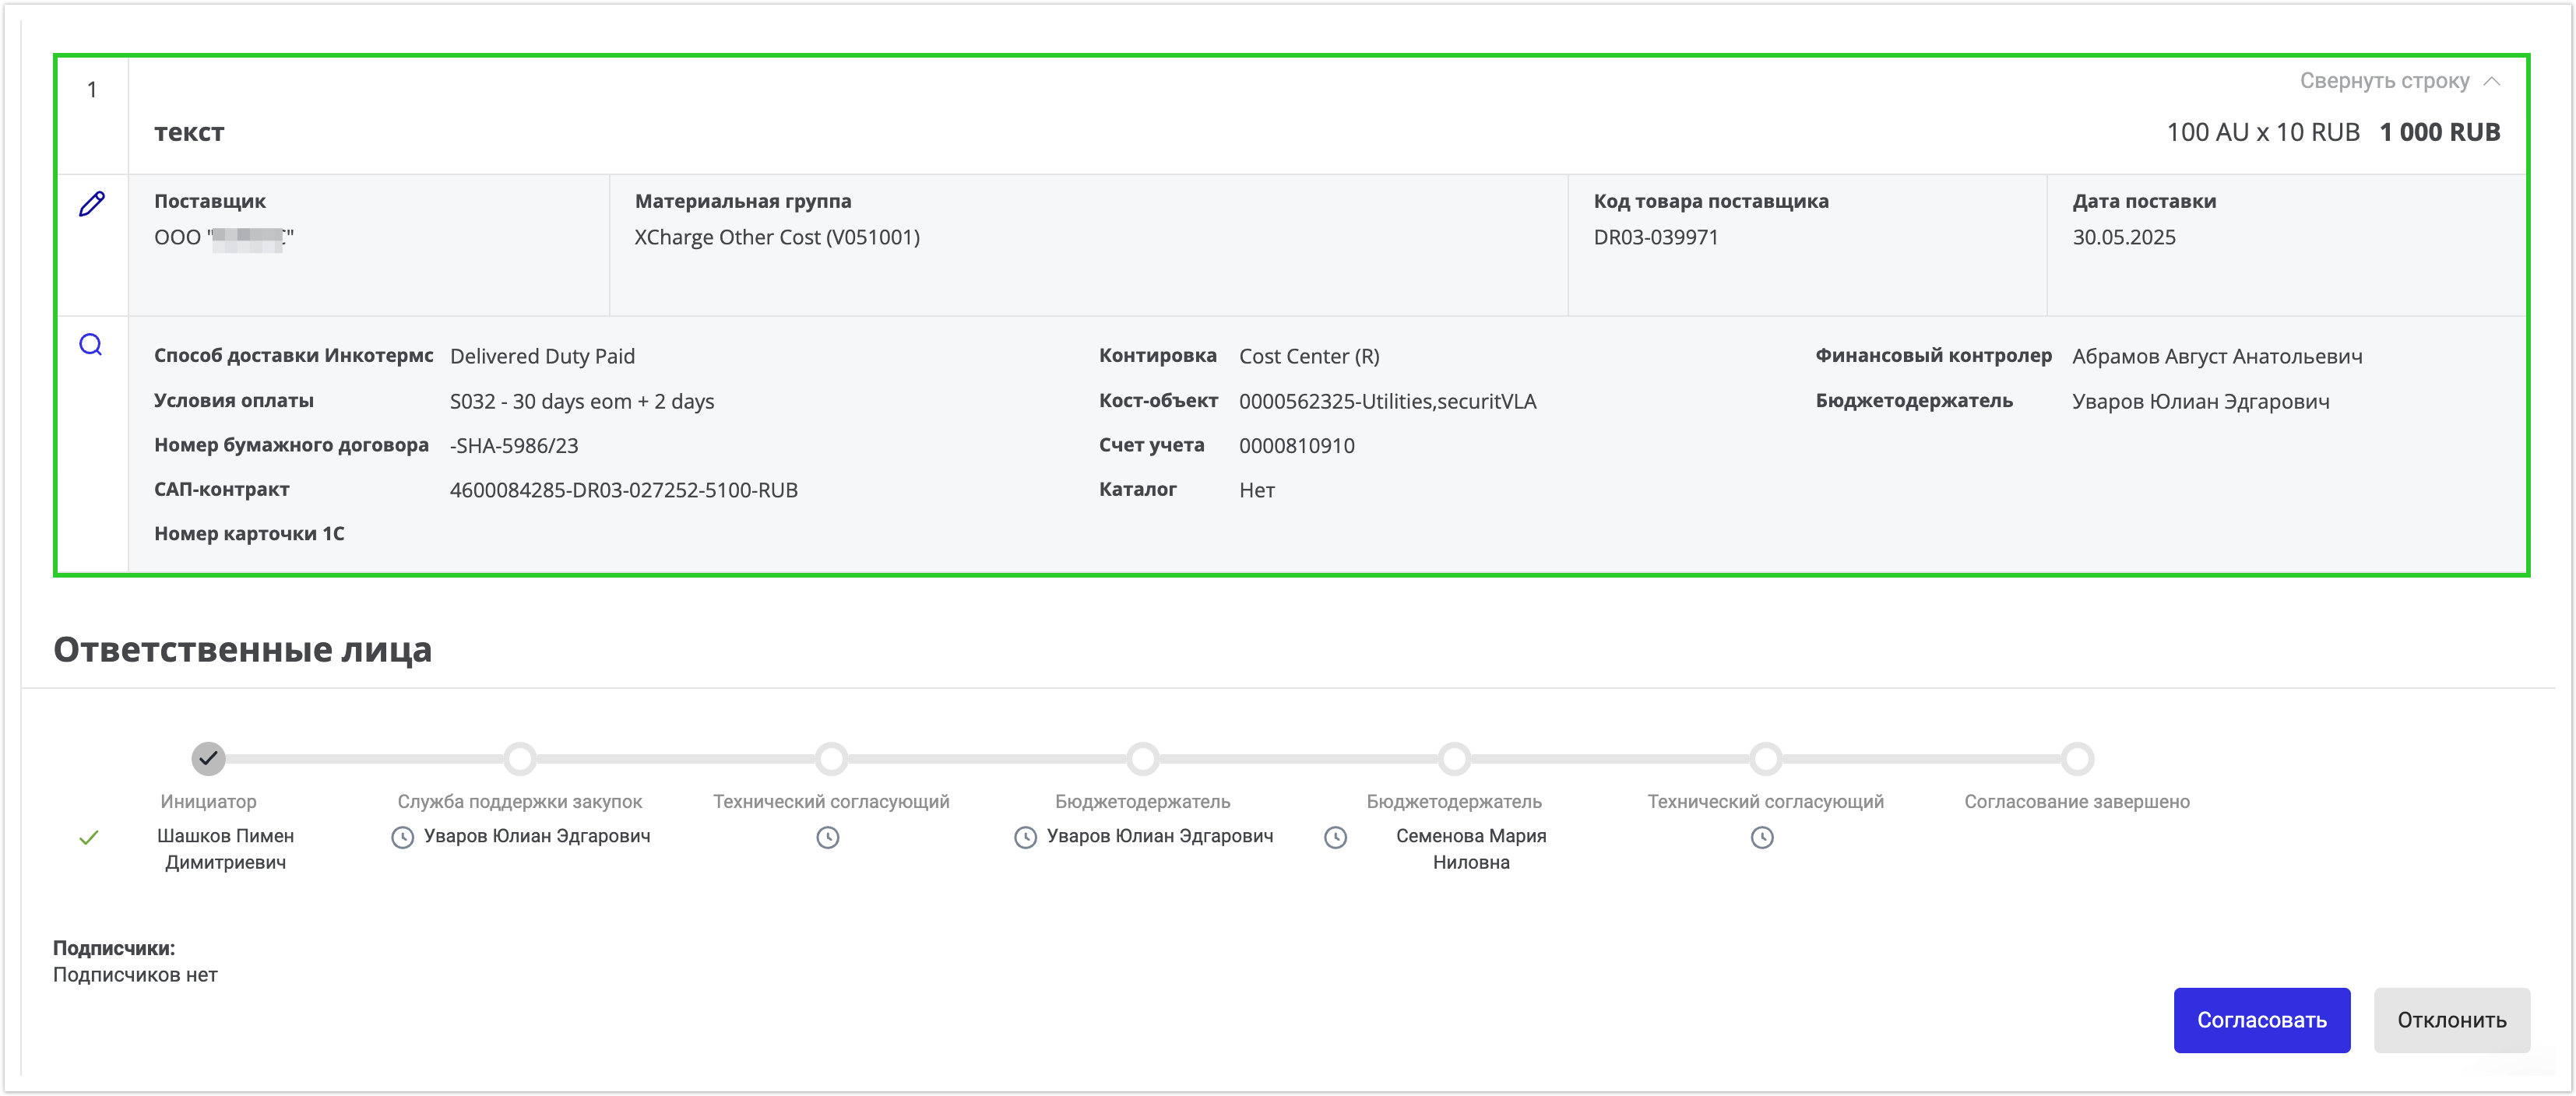Click the second Бюджетодержатель step circle
This screenshot has width=2576, height=1096.
point(1453,759)
